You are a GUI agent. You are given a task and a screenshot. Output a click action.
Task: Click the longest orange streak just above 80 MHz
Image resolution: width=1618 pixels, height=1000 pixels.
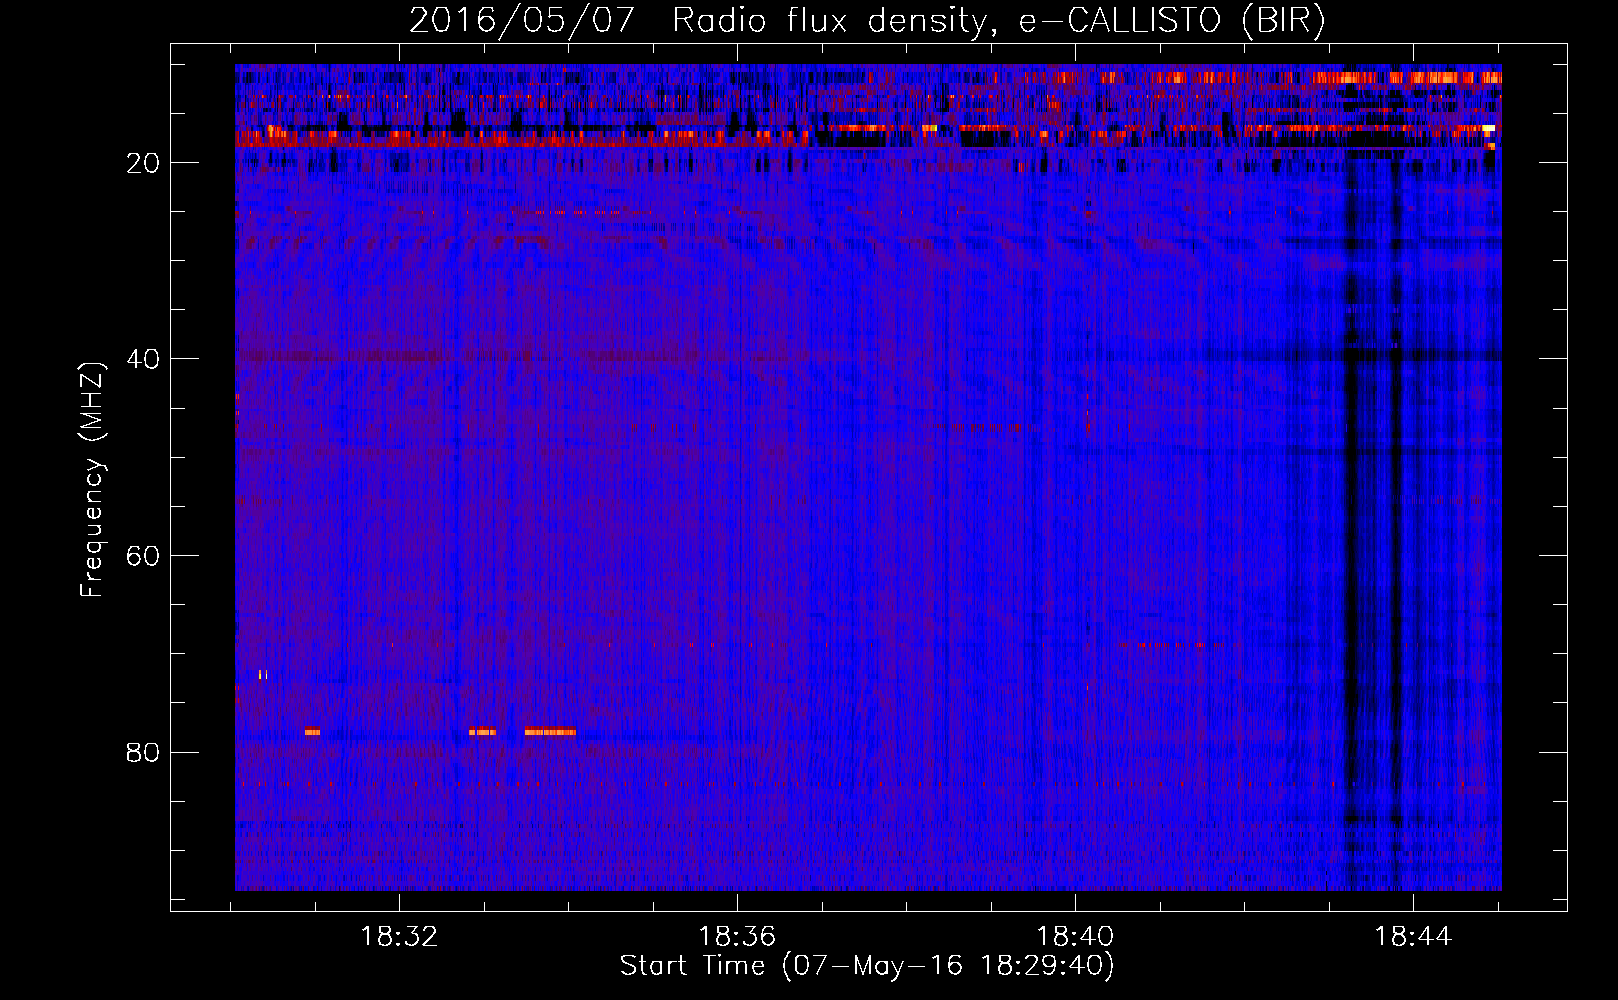click(x=550, y=732)
